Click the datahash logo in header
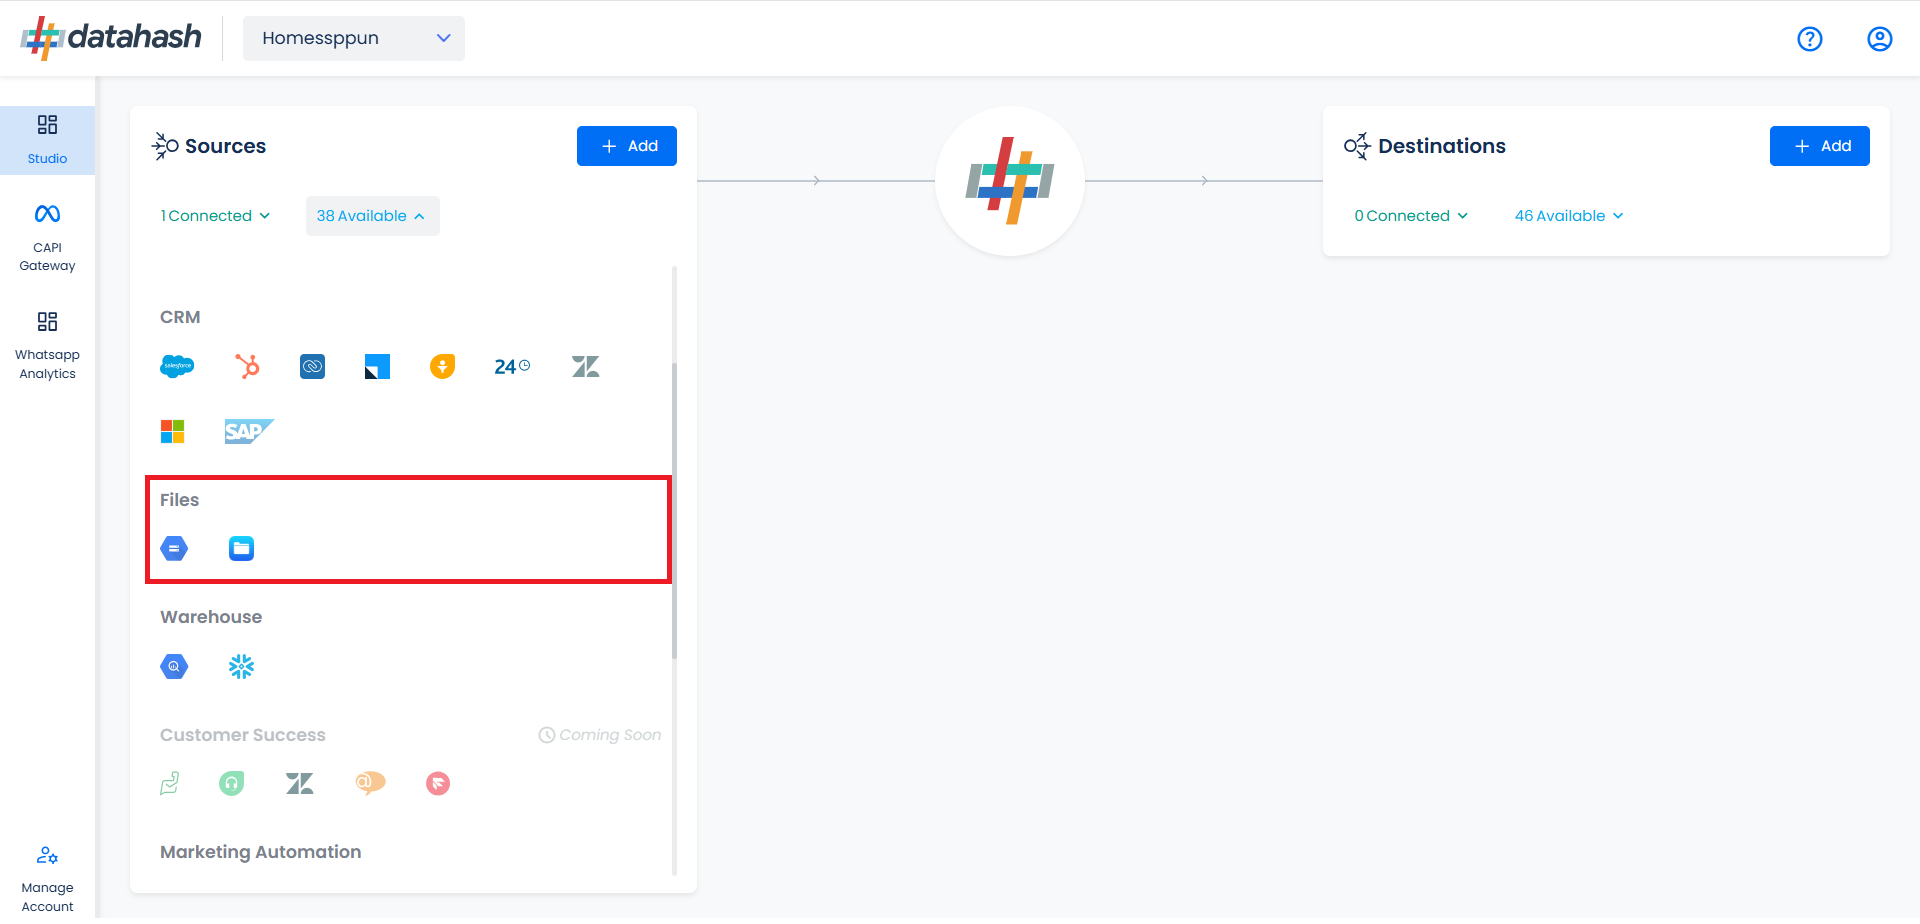The height and width of the screenshot is (924, 1920). click(111, 38)
